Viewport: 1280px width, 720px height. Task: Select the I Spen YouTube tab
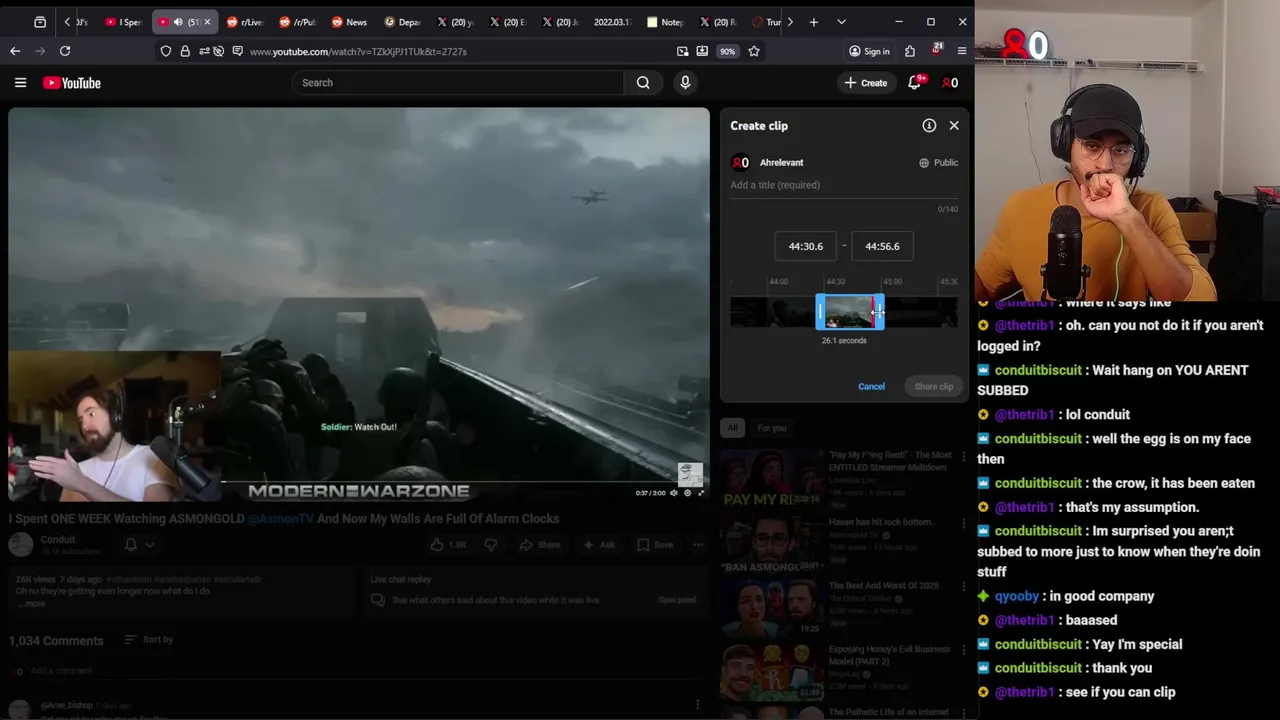tap(124, 22)
